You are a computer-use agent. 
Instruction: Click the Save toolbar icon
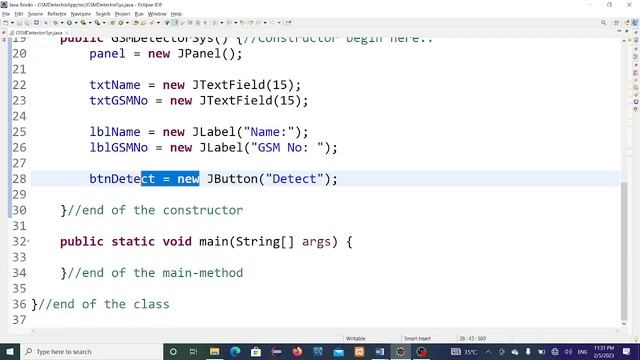20,23
